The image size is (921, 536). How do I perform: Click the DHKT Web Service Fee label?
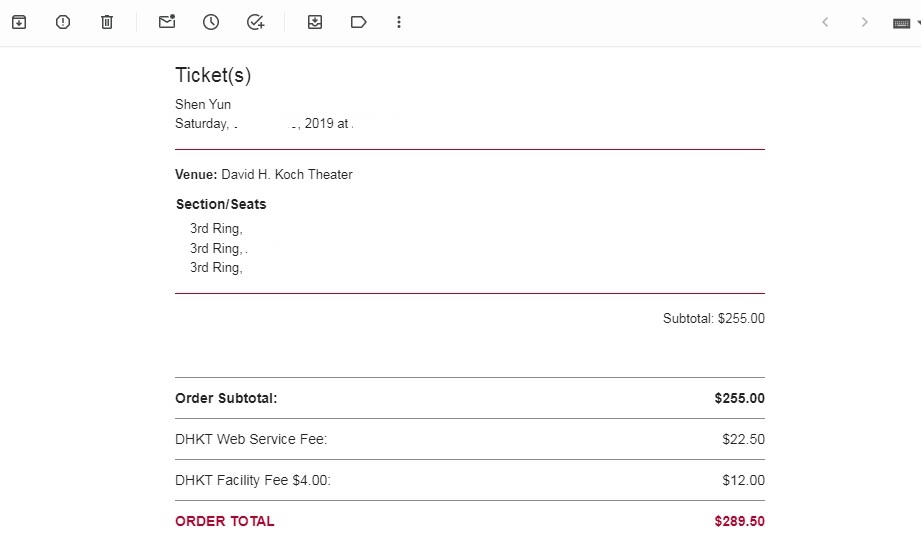pos(251,439)
